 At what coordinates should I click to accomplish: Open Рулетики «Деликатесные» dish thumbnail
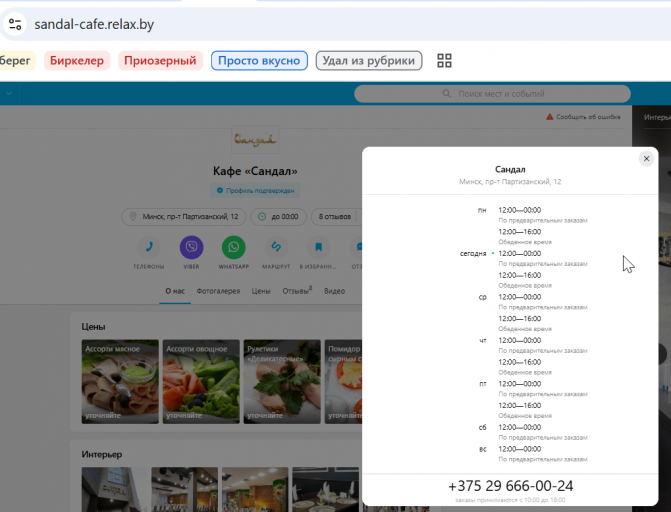(x=282, y=381)
